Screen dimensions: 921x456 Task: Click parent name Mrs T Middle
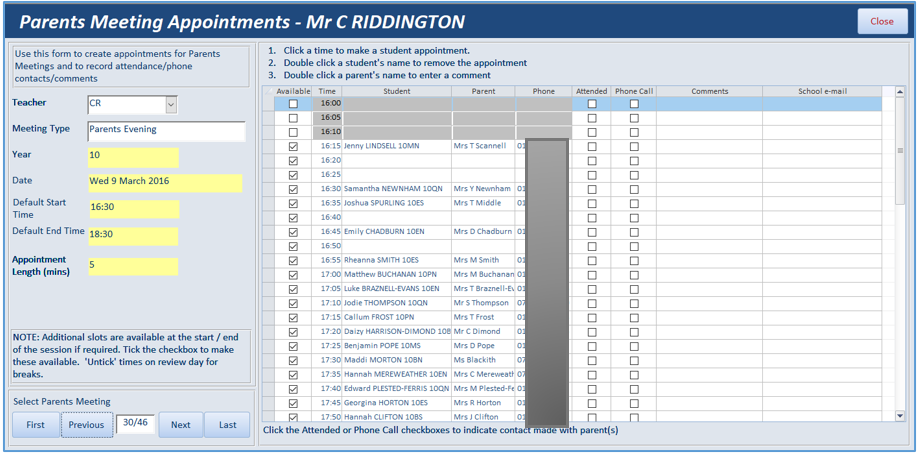(478, 203)
